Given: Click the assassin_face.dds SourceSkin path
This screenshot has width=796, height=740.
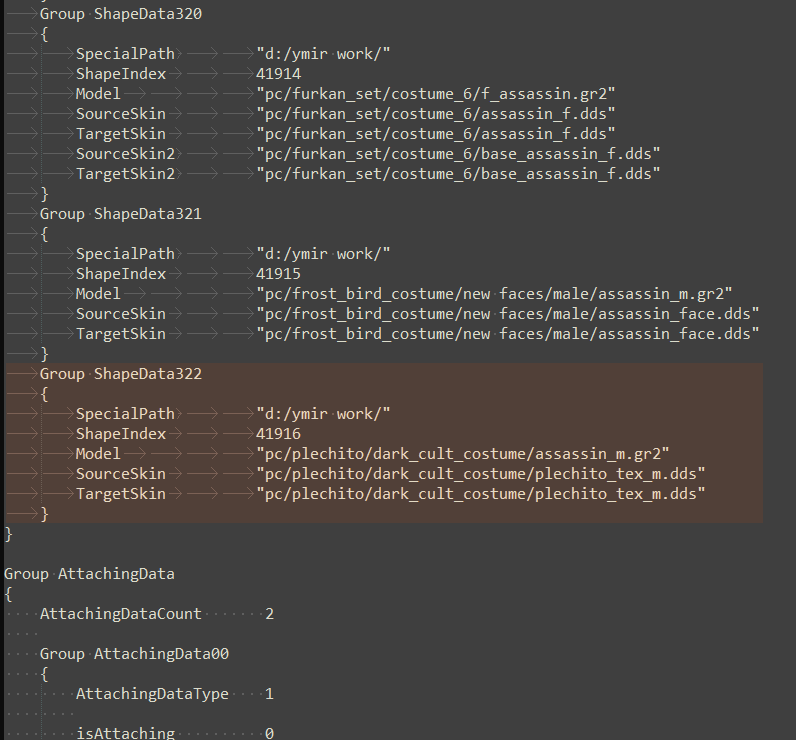Looking at the screenshot, I should point(508,314).
